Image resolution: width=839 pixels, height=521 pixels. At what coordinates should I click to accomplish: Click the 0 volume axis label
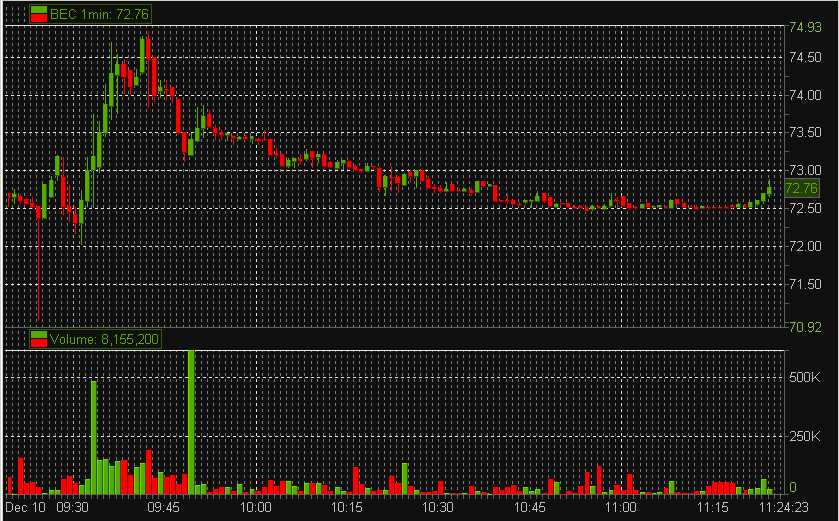795,487
